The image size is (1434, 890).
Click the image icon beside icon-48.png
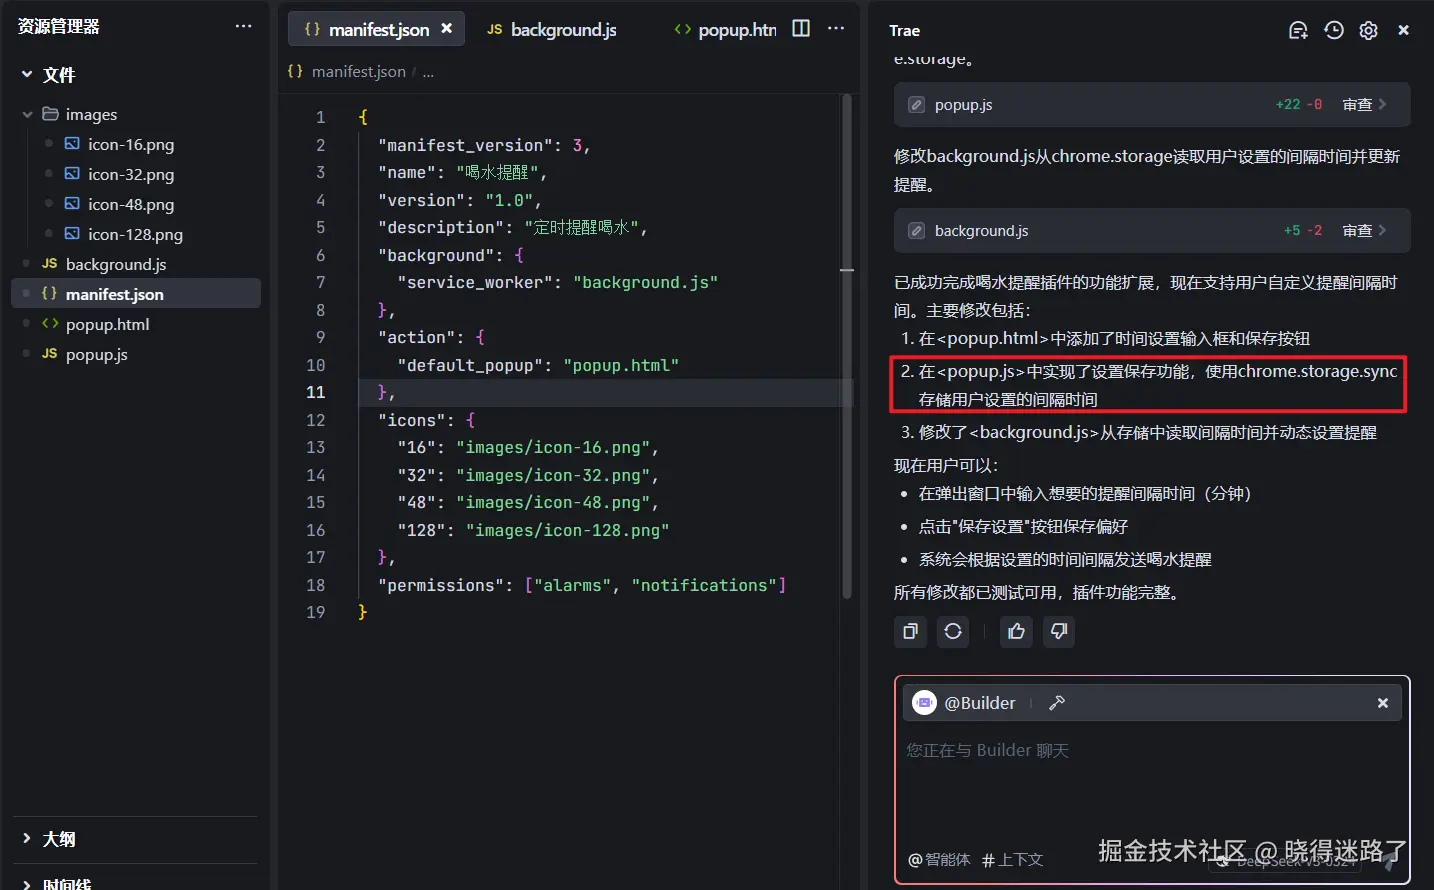pos(72,204)
